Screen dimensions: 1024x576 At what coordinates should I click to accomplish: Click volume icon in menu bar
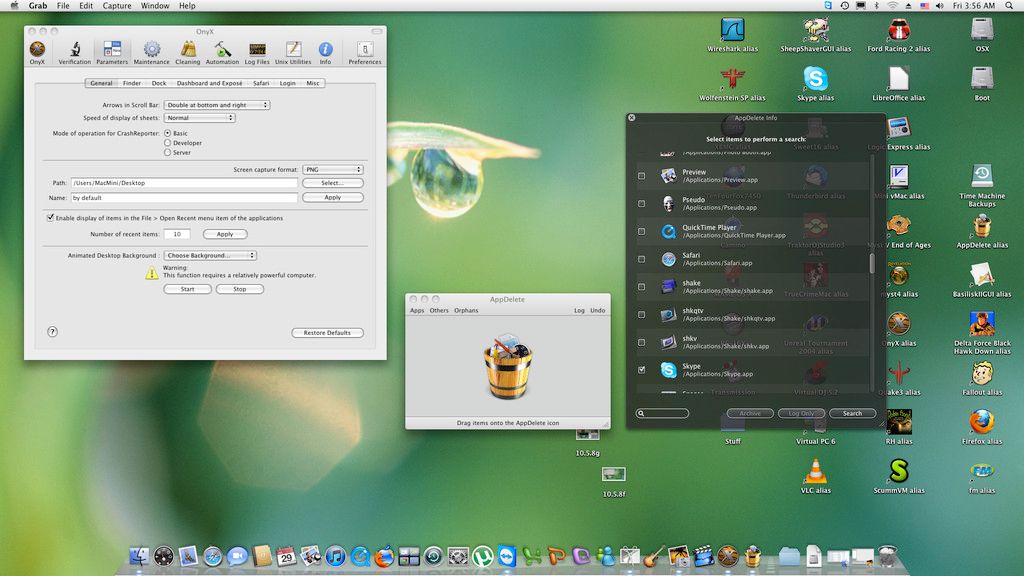point(940,5)
